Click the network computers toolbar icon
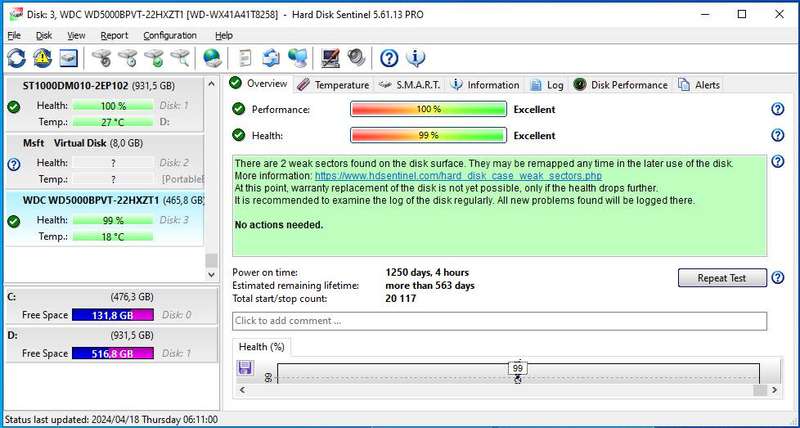This screenshot has height=428, width=800. point(297,58)
